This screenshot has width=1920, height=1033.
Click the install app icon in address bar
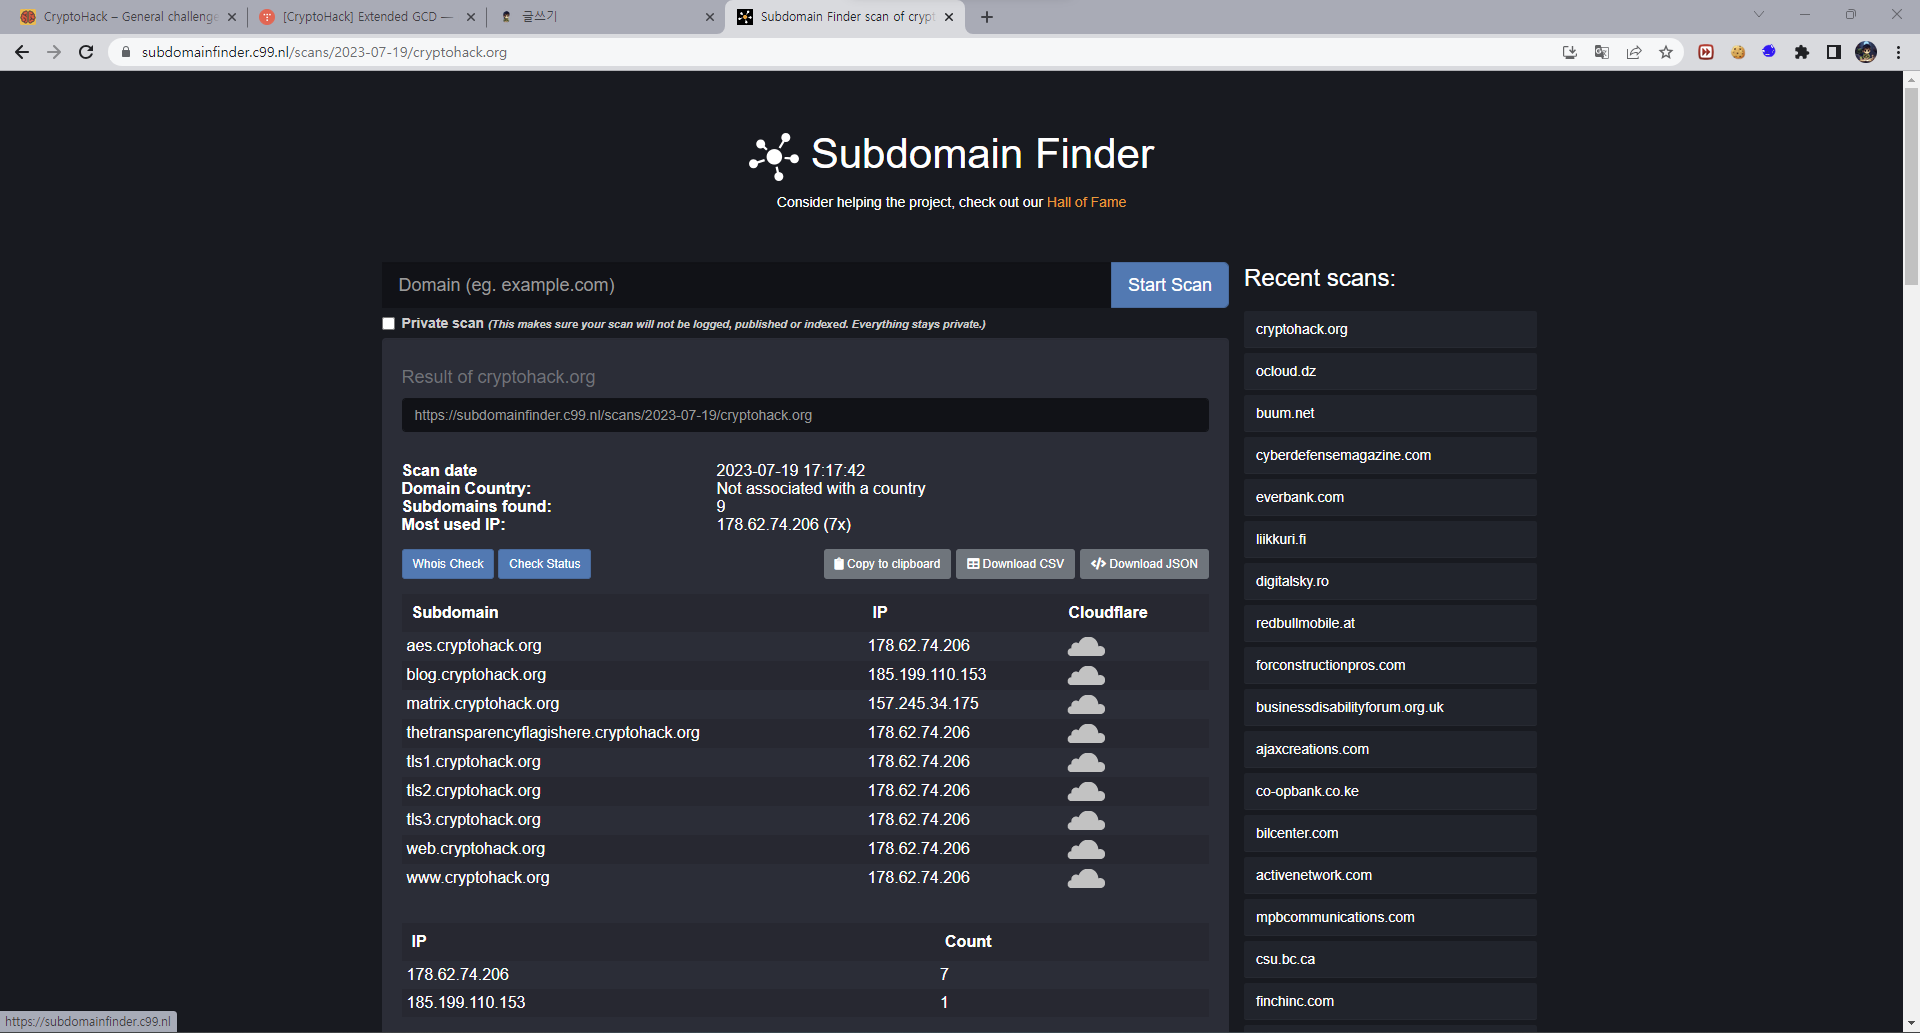click(x=1570, y=52)
